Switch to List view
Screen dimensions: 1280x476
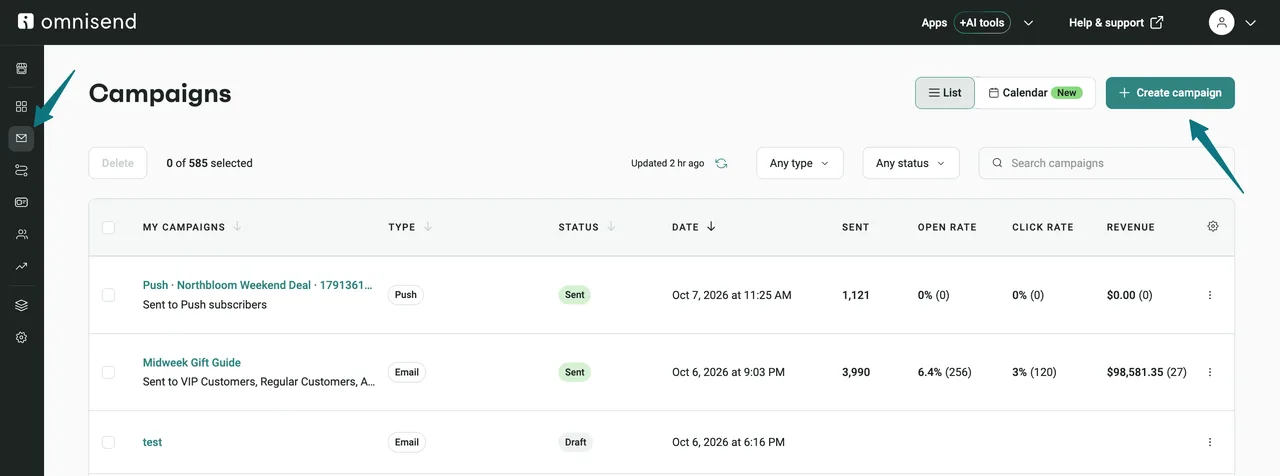point(945,93)
